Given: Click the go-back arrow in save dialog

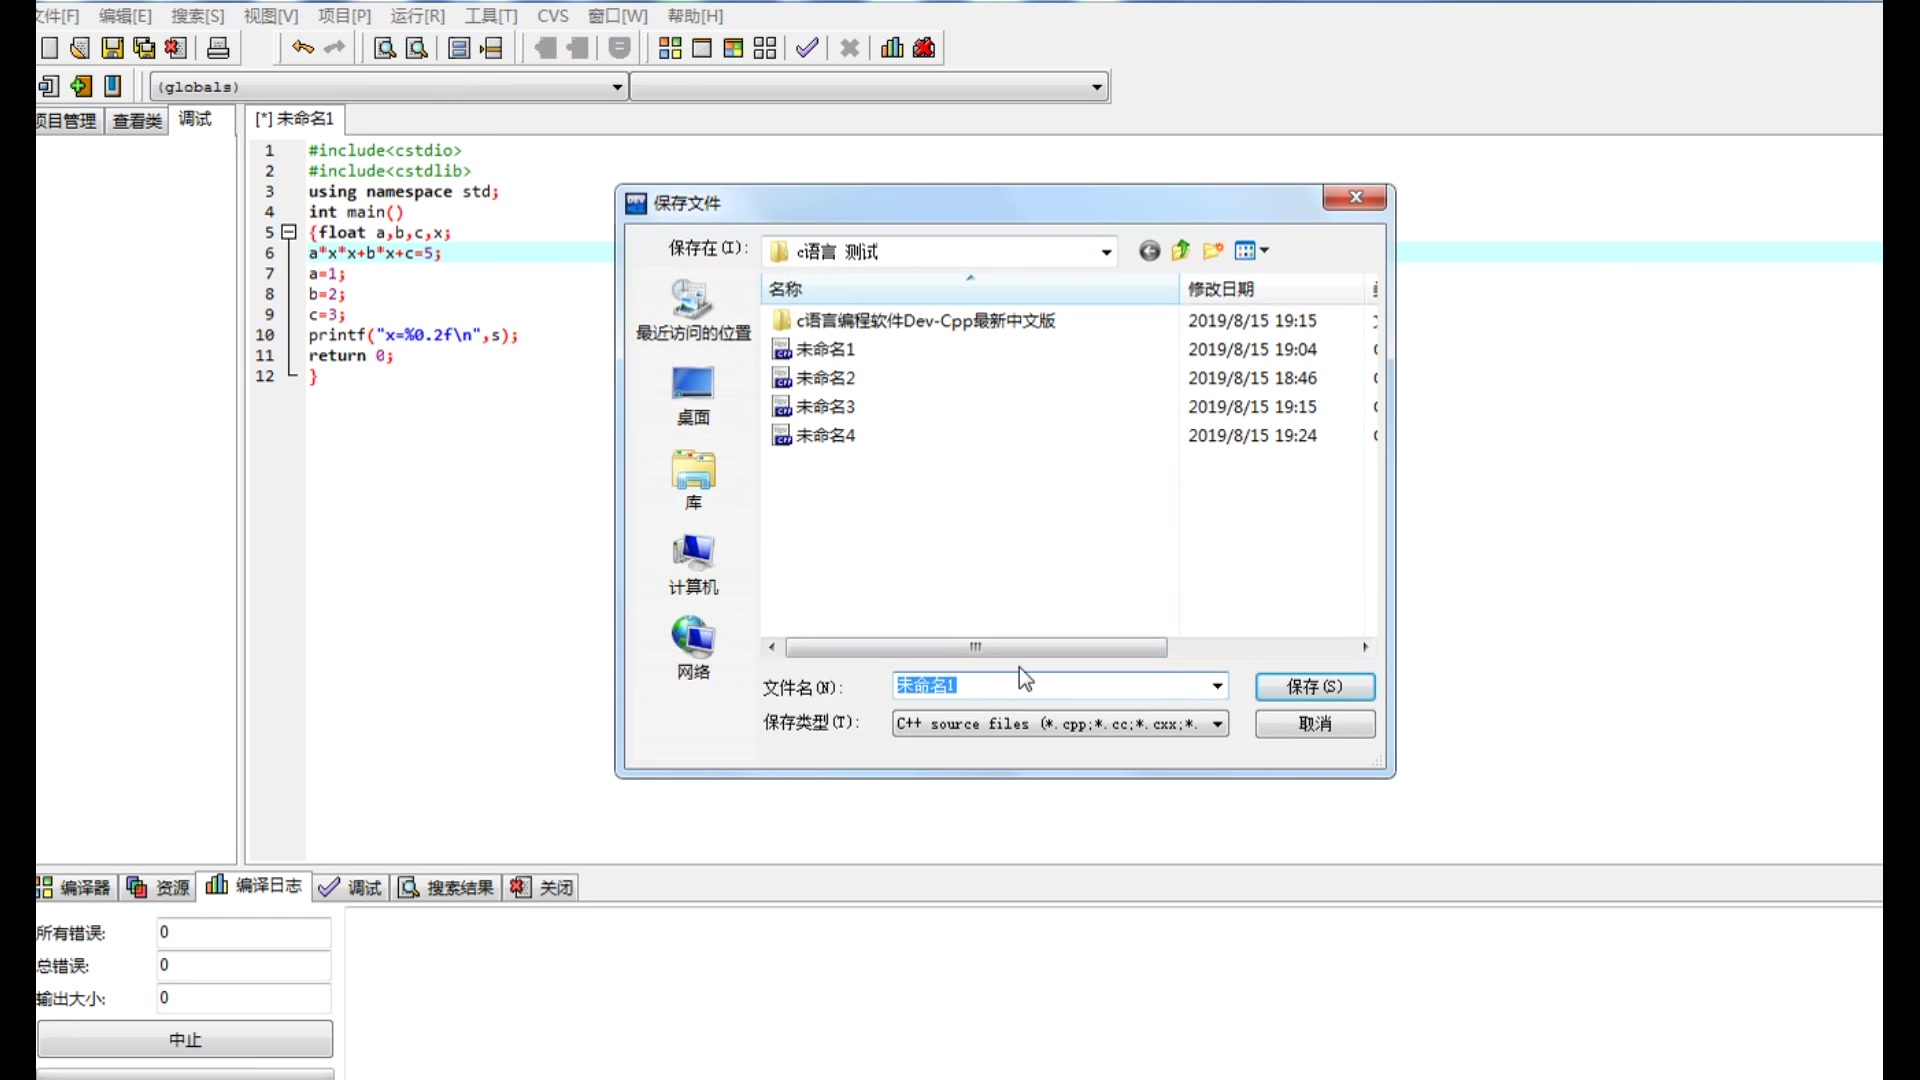Looking at the screenshot, I should click(1149, 251).
